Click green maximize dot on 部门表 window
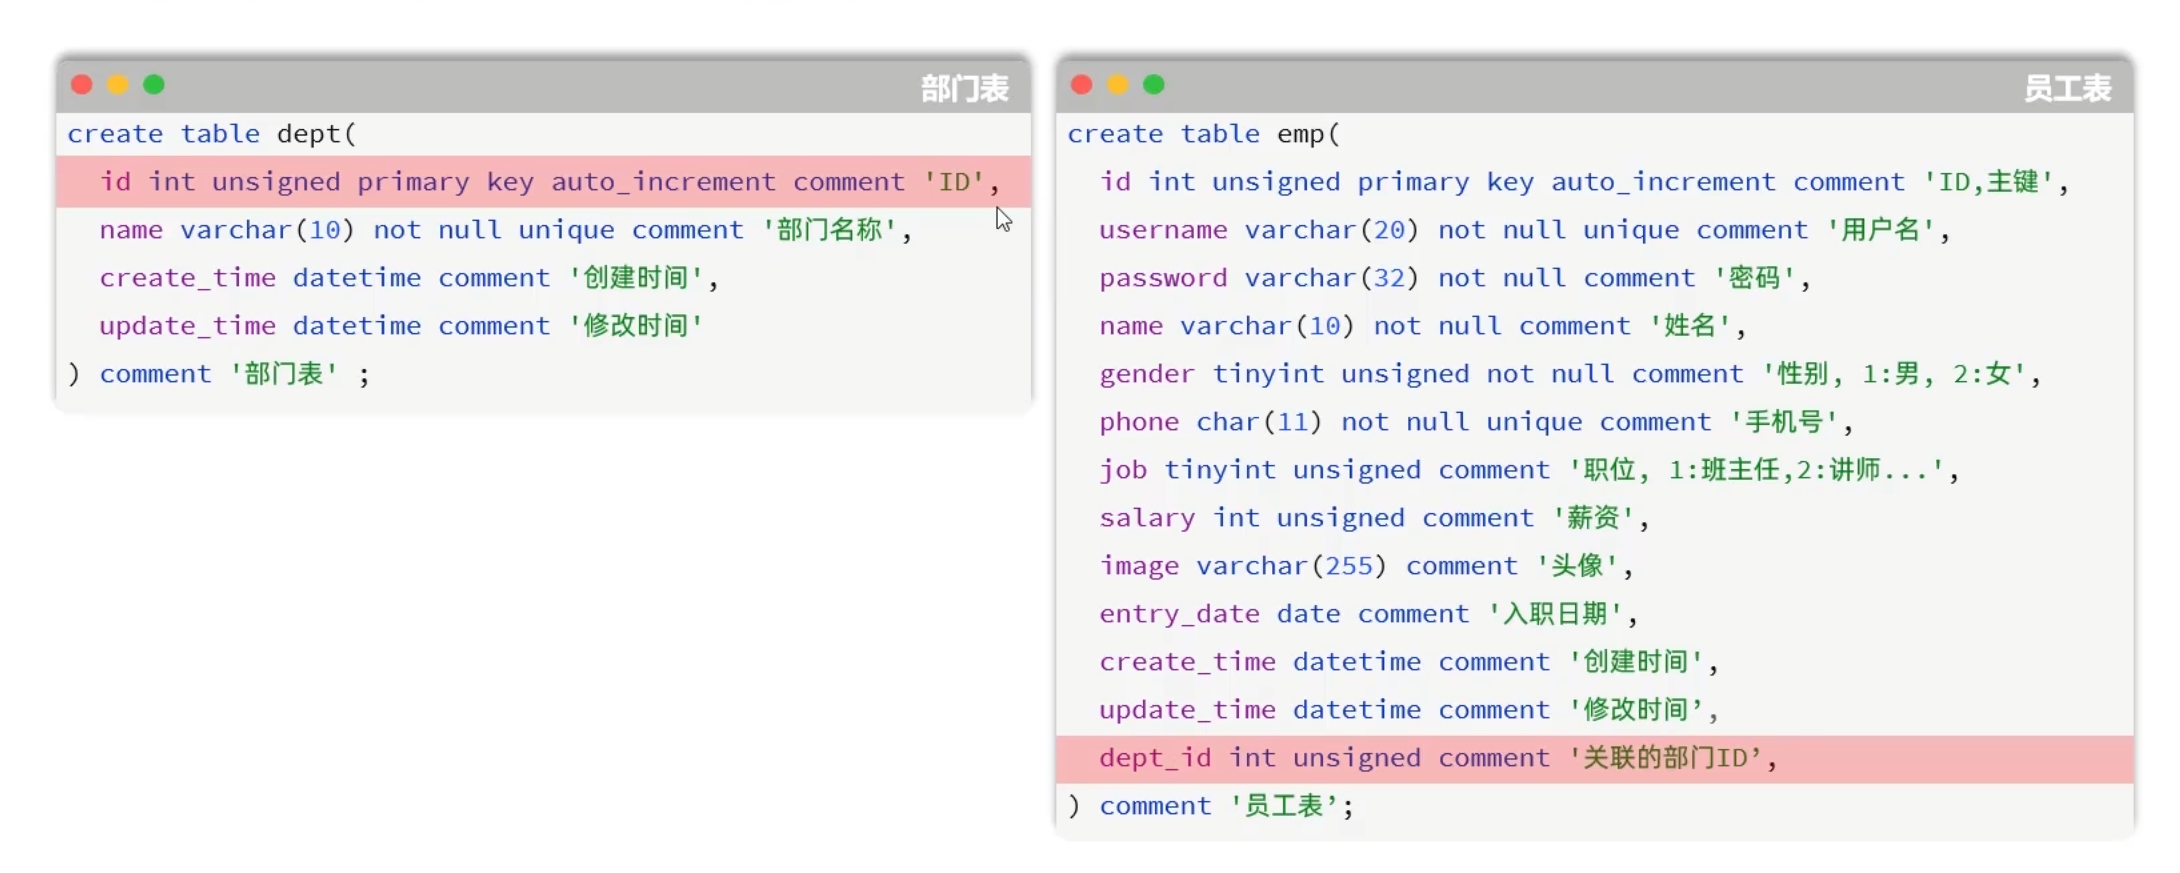Image resolution: width=2180 pixels, height=873 pixels. point(154,85)
